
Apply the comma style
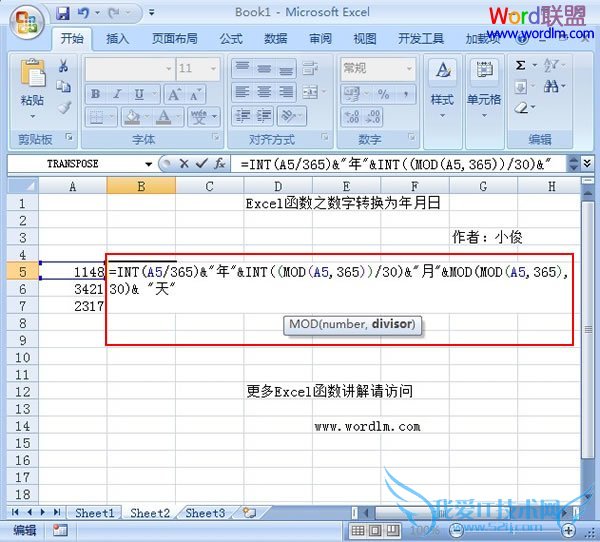coord(405,94)
